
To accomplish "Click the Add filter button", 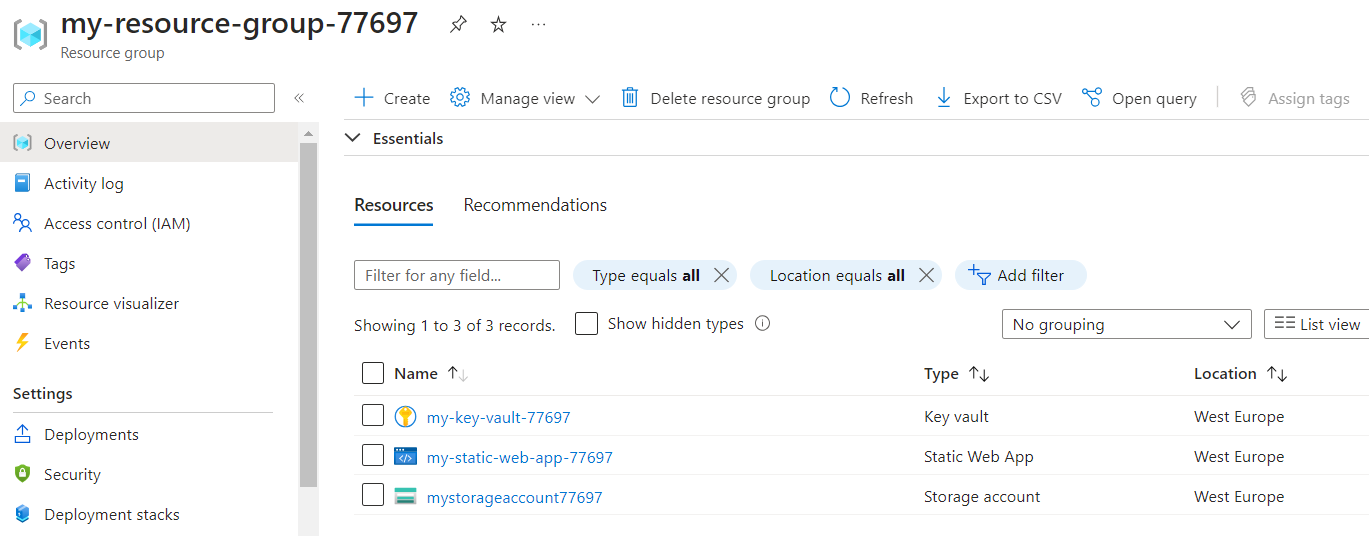I will 1020,276.
